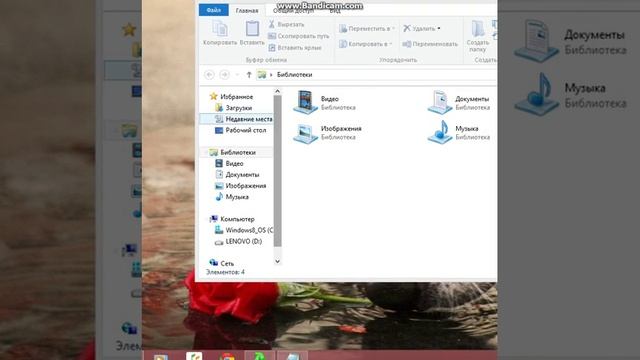640x360 pixels.
Task: Open Документы under Библиотеки in tree
Action: point(237,174)
